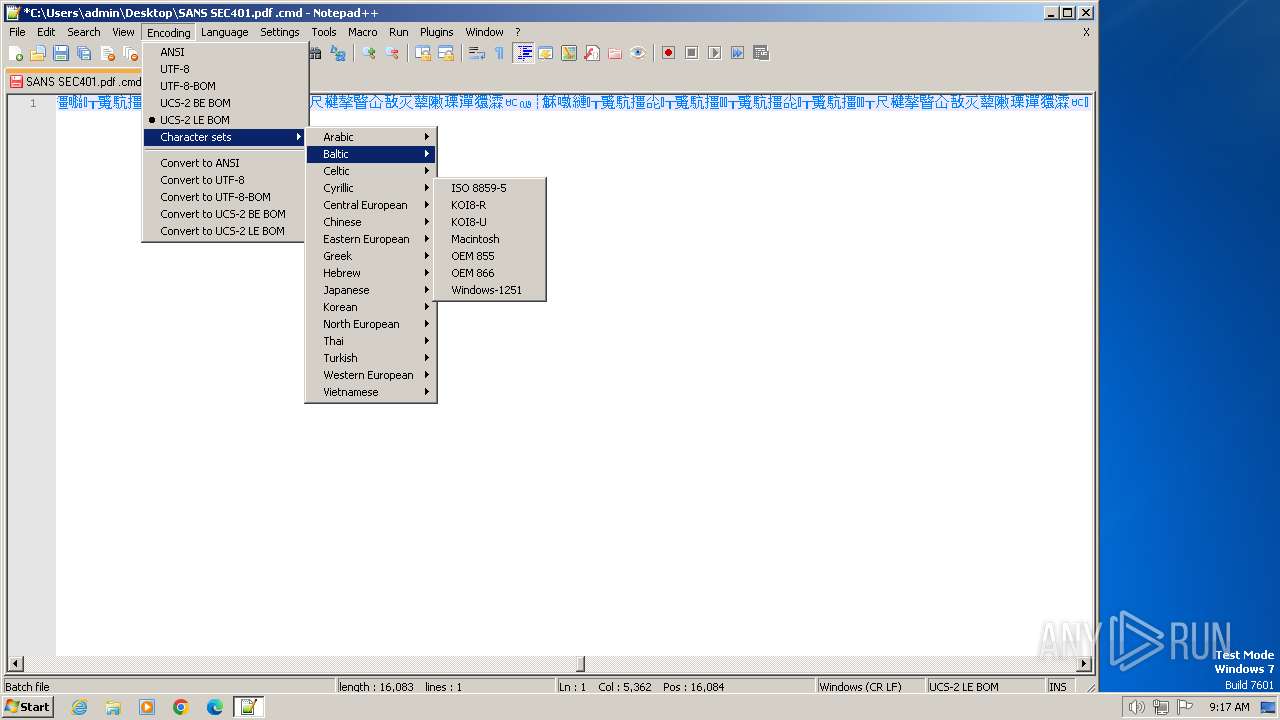Open Google Chrome from taskbar
1280x720 pixels.
click(181, 707)
